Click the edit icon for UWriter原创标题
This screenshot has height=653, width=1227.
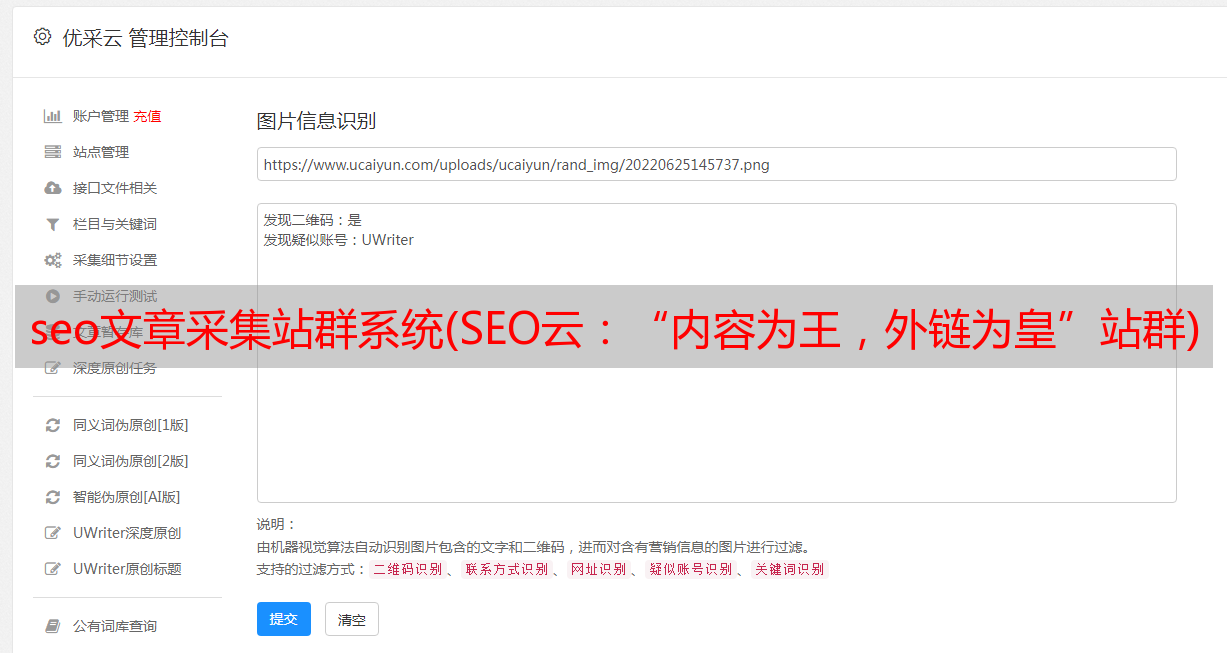[53, 569]
